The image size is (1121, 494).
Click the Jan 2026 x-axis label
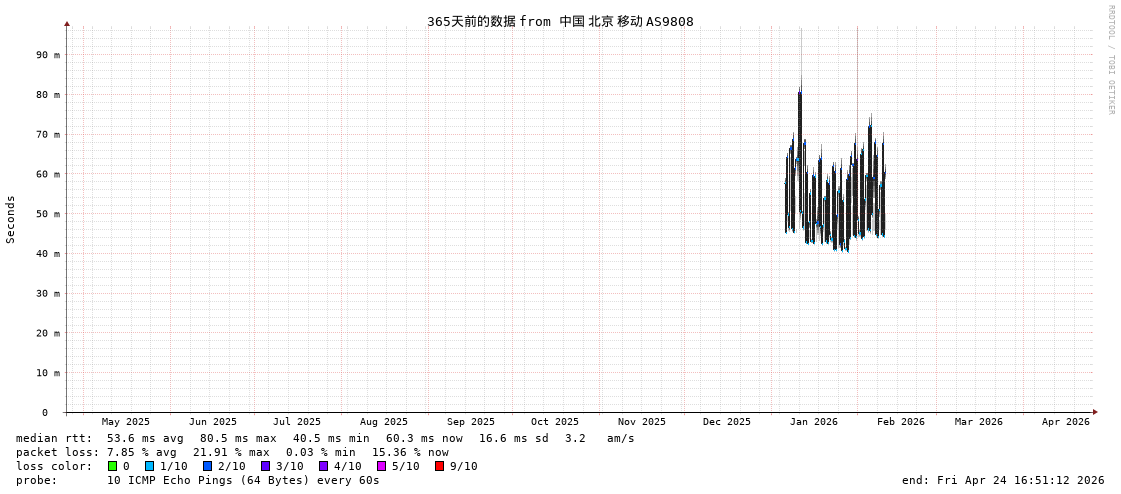813,422
